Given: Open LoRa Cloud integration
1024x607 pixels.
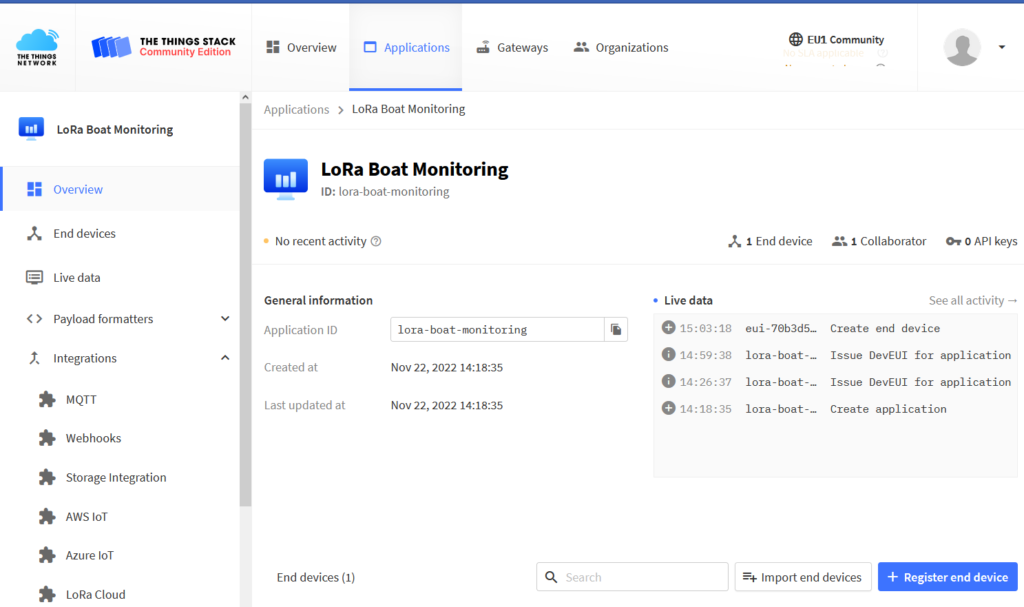Looking at the screenshot, I should pyautogui.click(x=95, y=594).
